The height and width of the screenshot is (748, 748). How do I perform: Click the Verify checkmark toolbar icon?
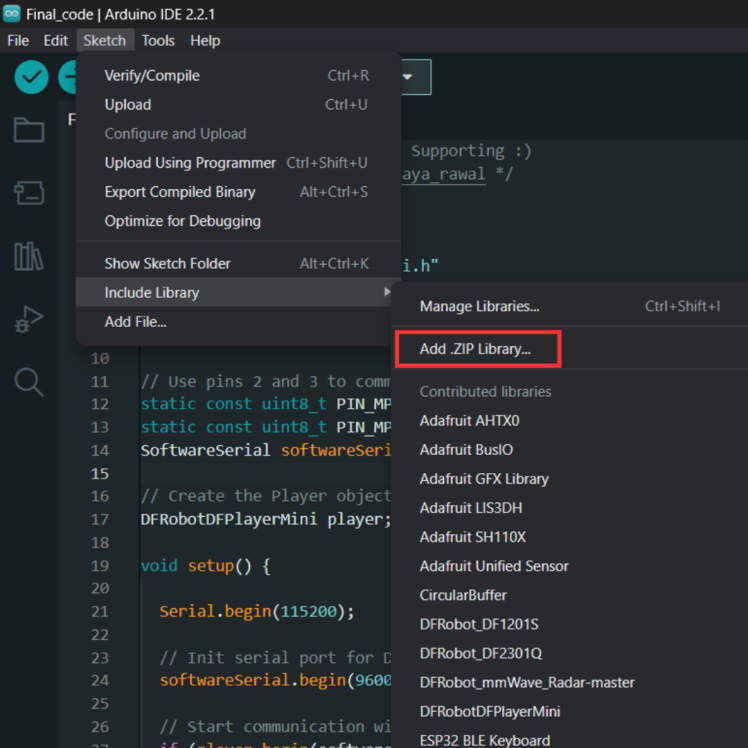click(31, 77)
